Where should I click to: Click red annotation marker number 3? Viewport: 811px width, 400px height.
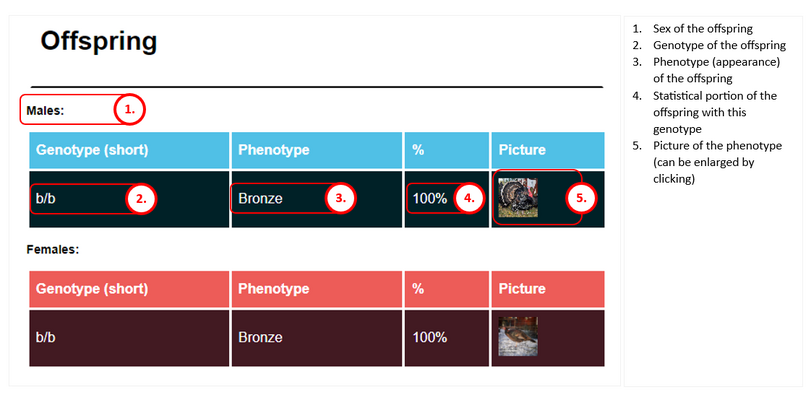[x=341, y=198]
